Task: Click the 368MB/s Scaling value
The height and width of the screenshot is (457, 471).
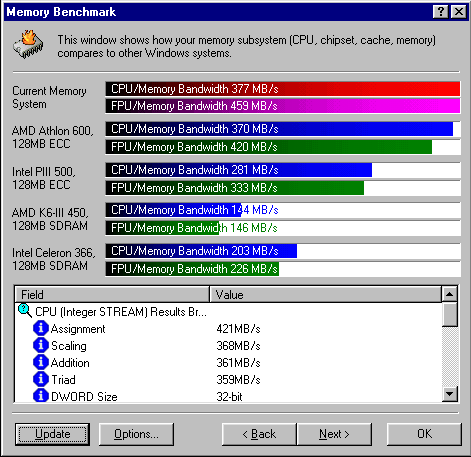Action: click(x=238, y=346)
